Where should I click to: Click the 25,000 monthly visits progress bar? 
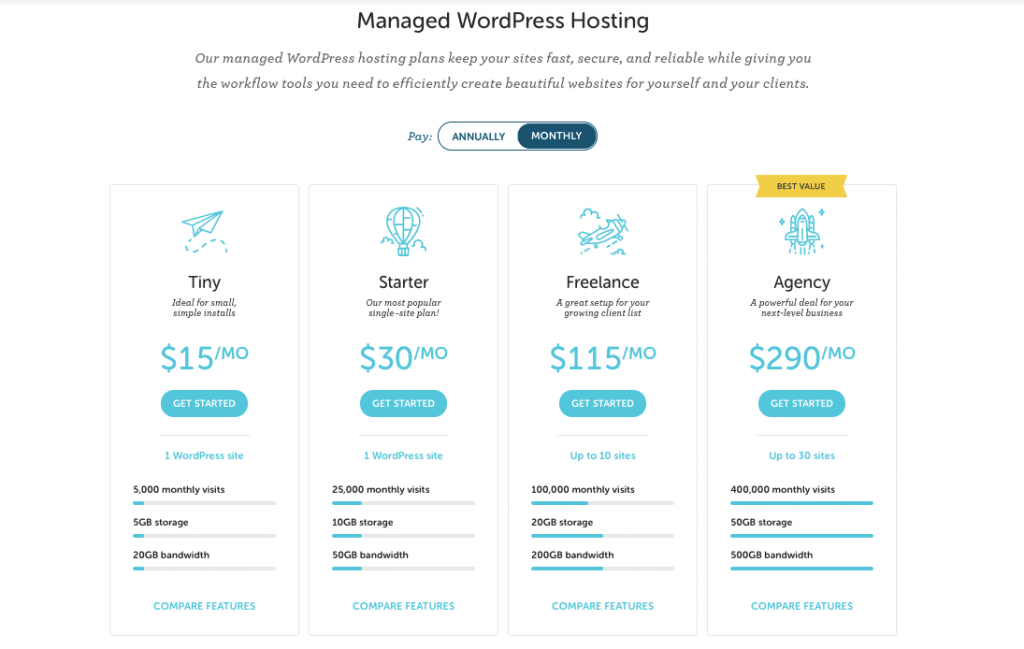(x=404, y=503)
